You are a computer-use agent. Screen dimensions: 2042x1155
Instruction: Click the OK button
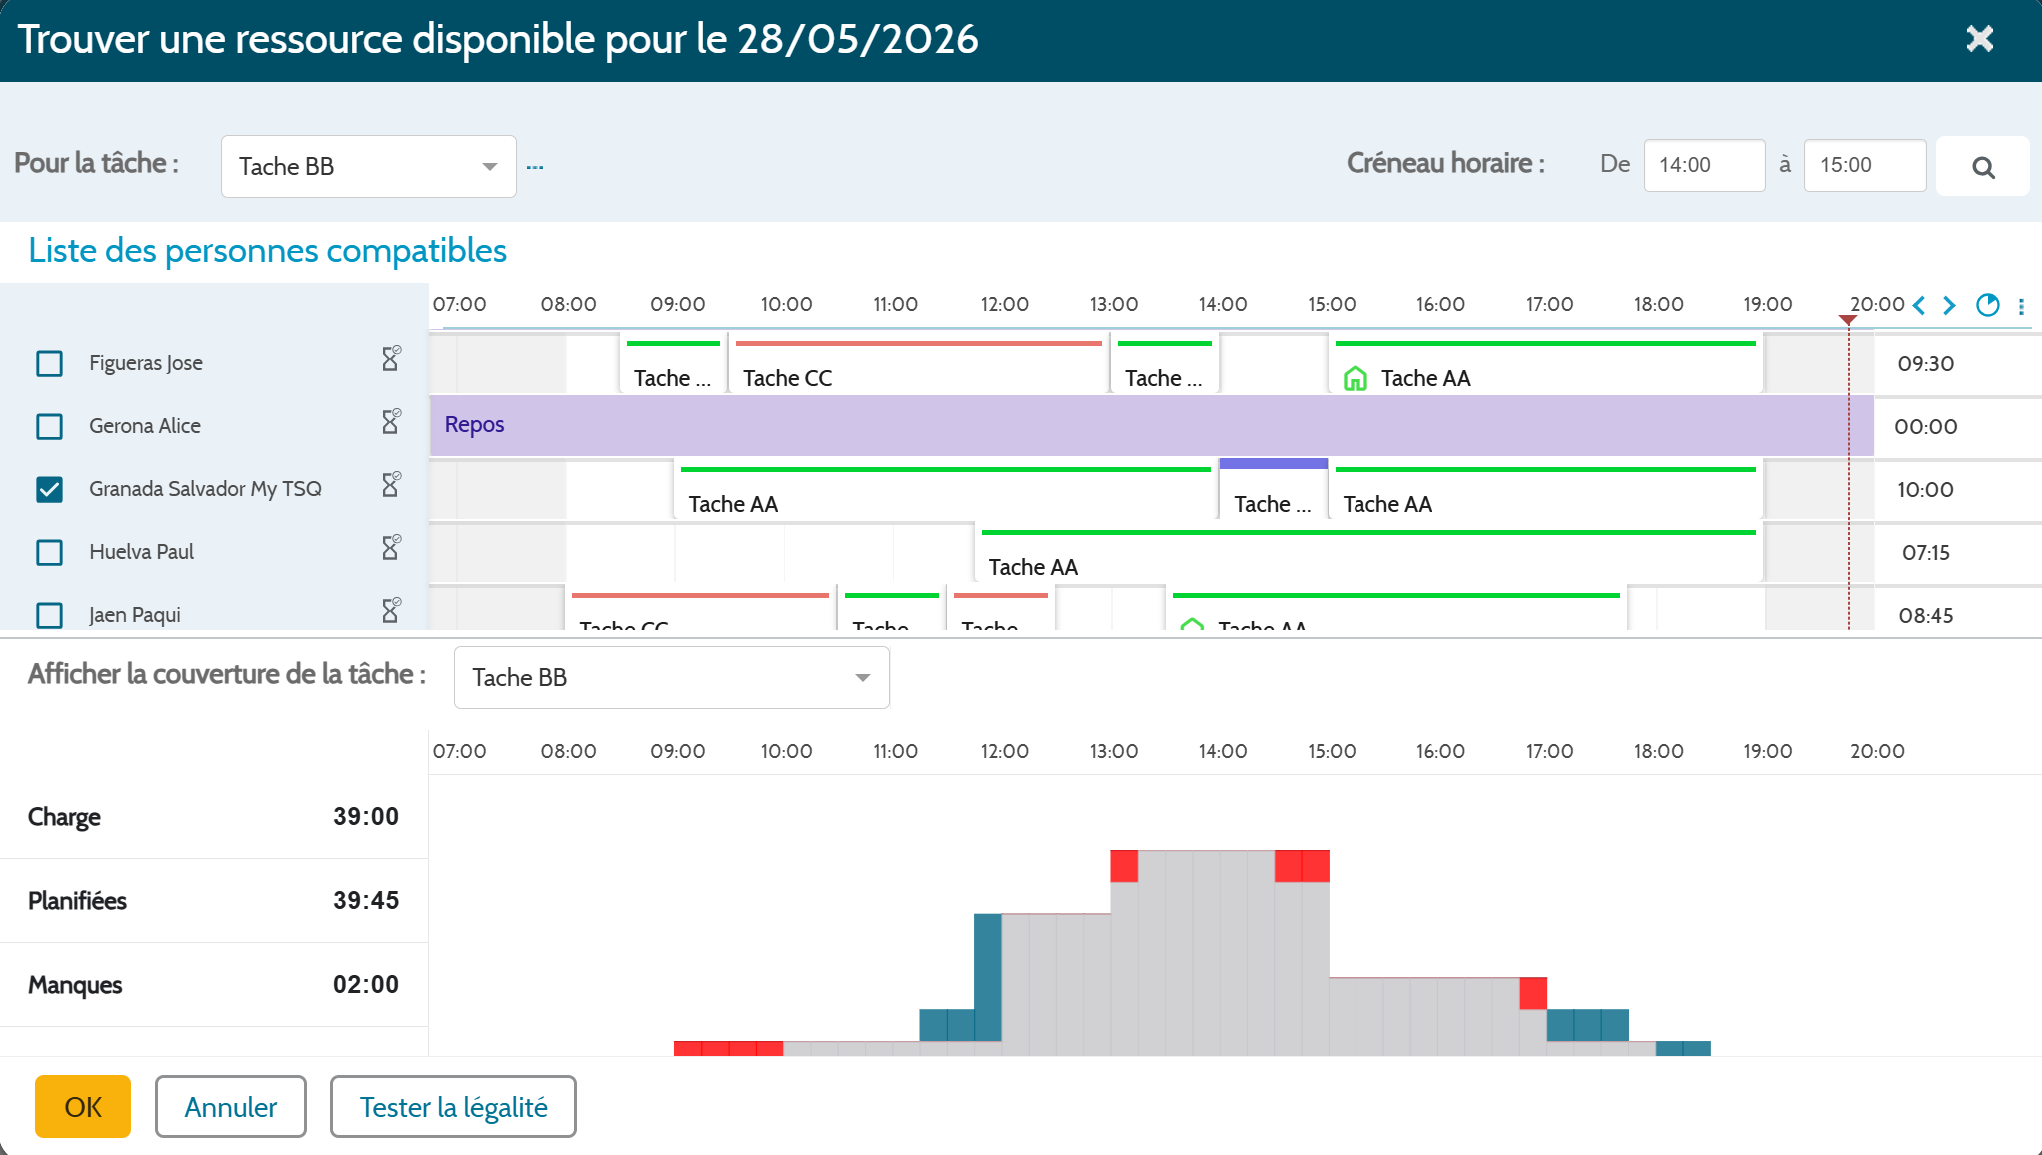pos(83,1106)
